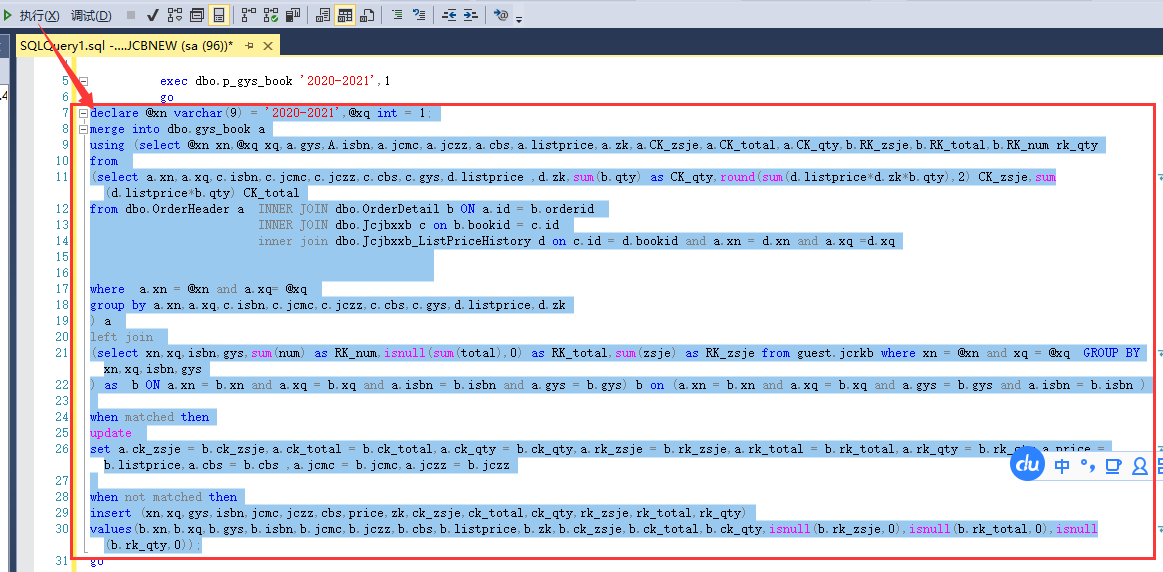This screenshot has height=572, width=1163.
Task: Select Results to Text output mode
Action: (x=323, y=15)
